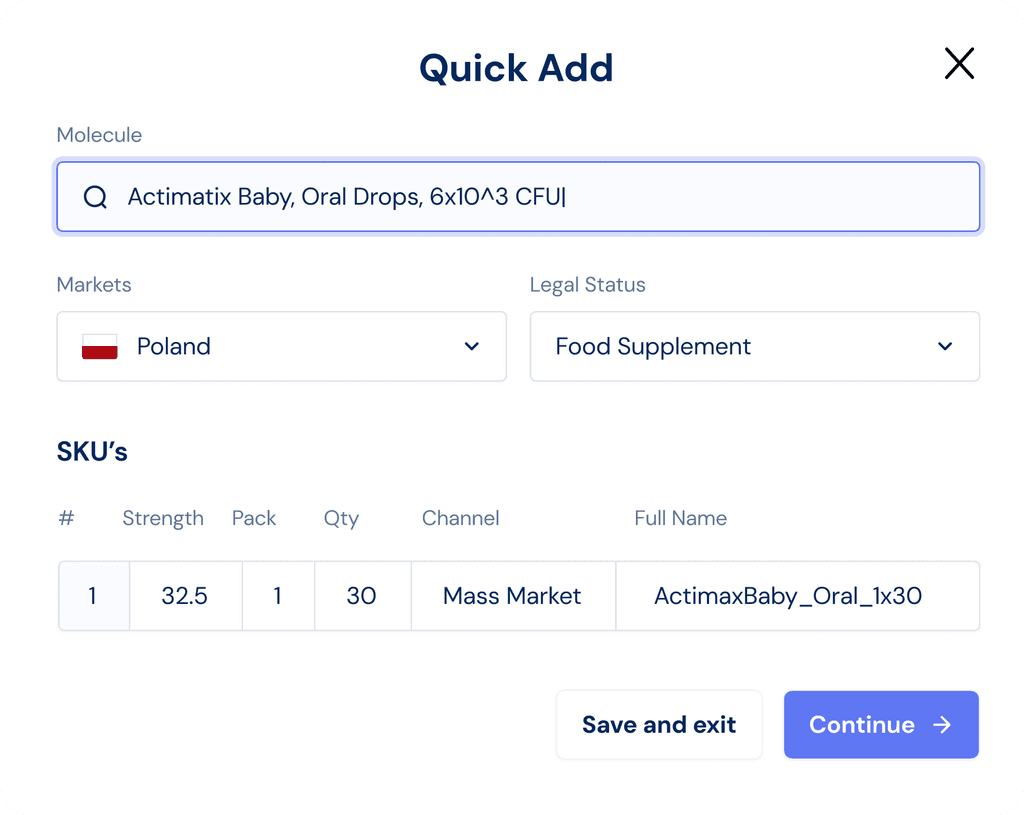This screenshot has height=815, width=1024.
Task: Edit the ActimaxBaby_Oral_1x30 full name cell
Action: pyautogui.click(x=788, y=596)
